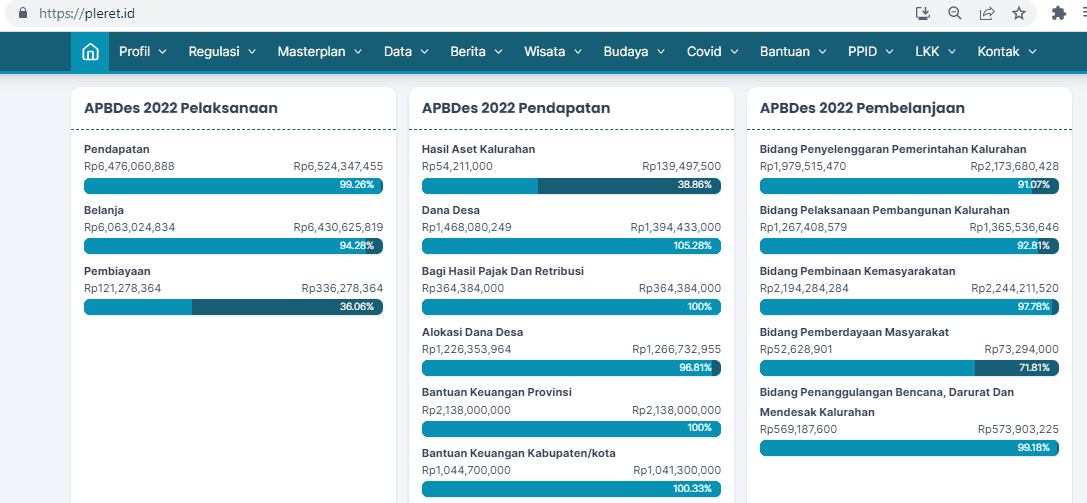1087x503 pixels.
Task: Open the PPID menu
Action: 870,52
